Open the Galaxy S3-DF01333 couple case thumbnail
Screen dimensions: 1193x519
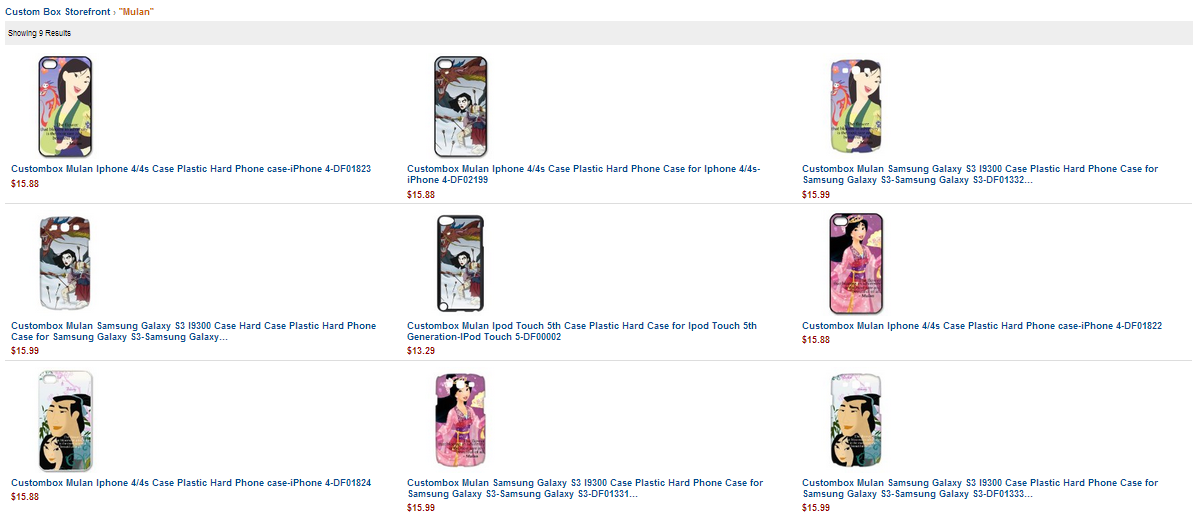pos(856,420)
